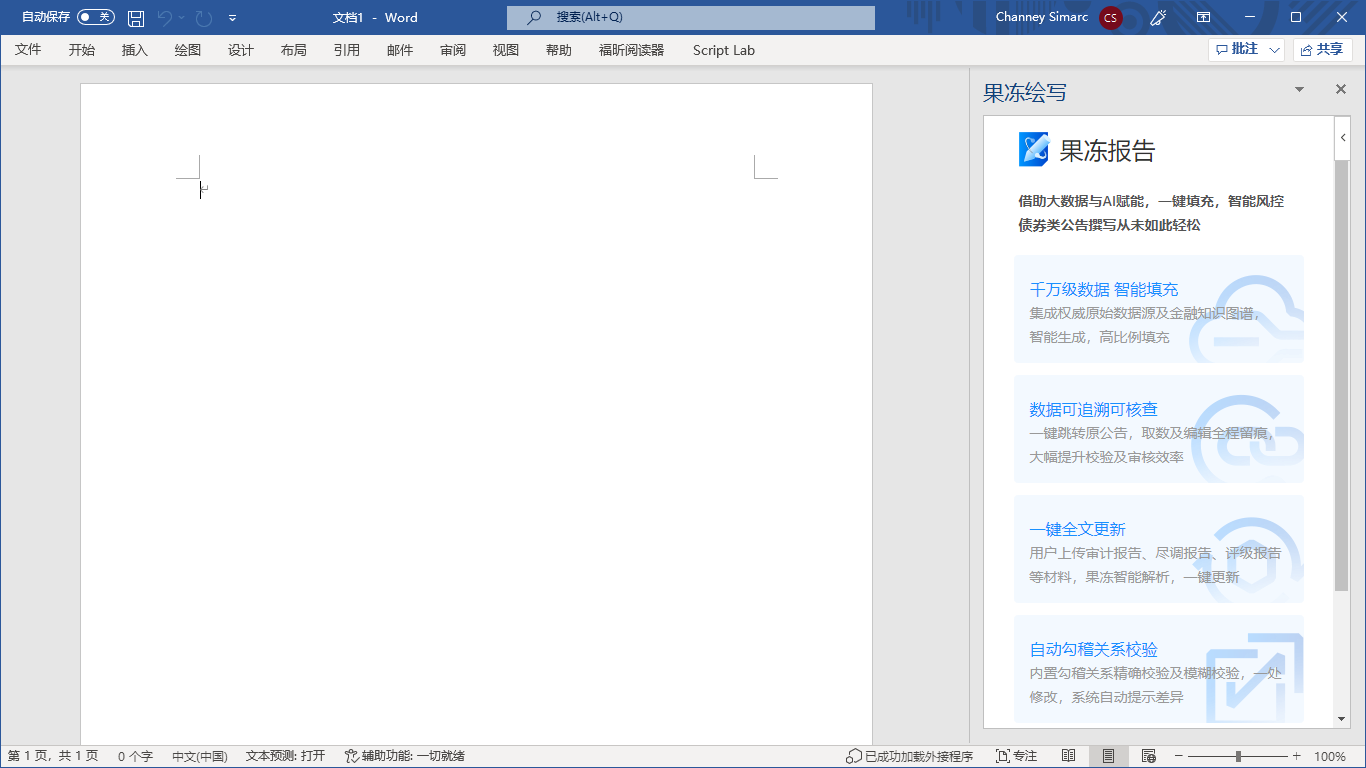Click the Undo arrow icon
1366x768 pixels.
[165, 17]
